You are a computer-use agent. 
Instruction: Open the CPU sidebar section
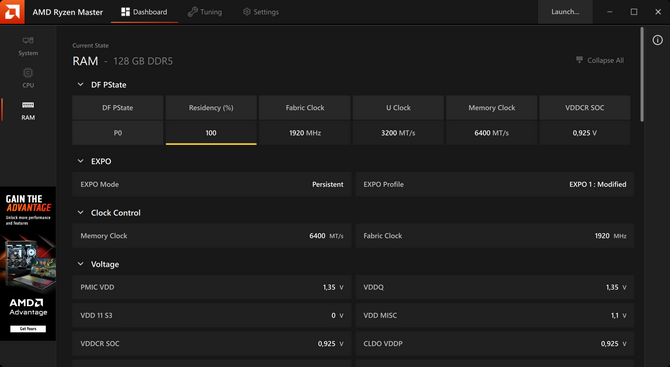coord(28,78)
